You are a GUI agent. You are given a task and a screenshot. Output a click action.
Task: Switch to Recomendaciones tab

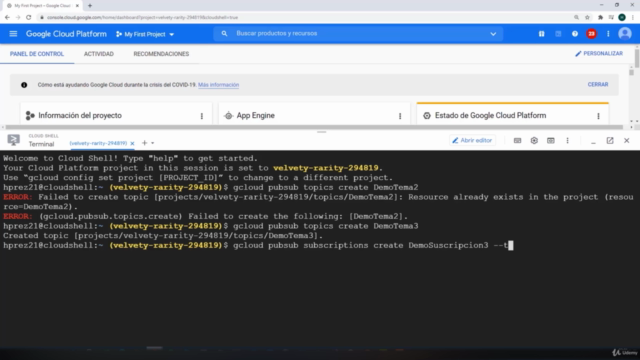161,54
